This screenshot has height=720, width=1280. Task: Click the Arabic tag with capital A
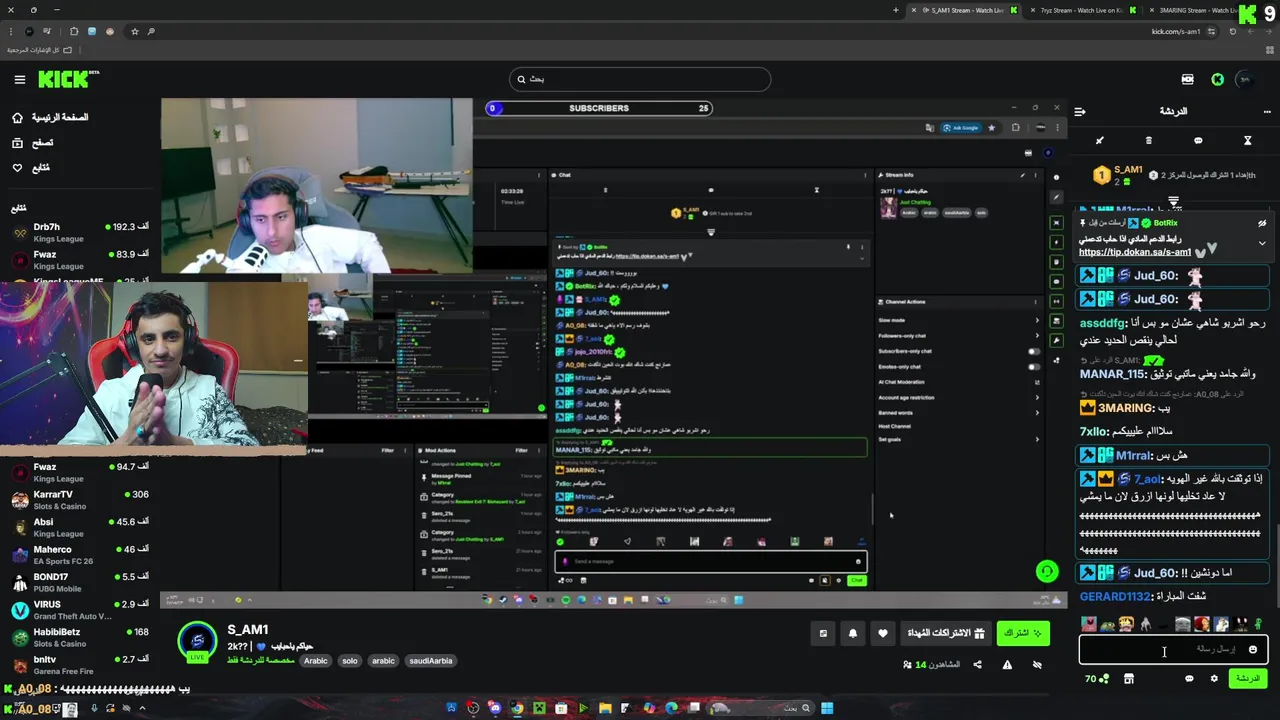pyautogui.click(x=316, y=661)
